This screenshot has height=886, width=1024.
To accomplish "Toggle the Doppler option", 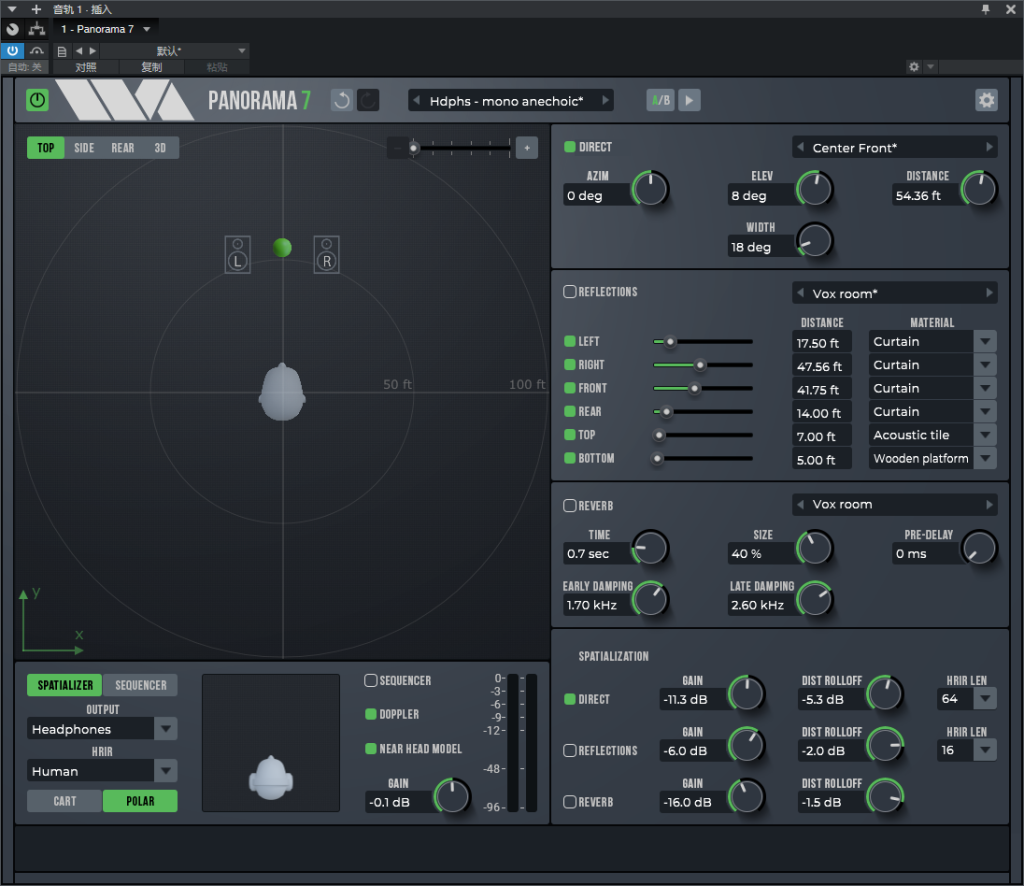I will [370, 714].
